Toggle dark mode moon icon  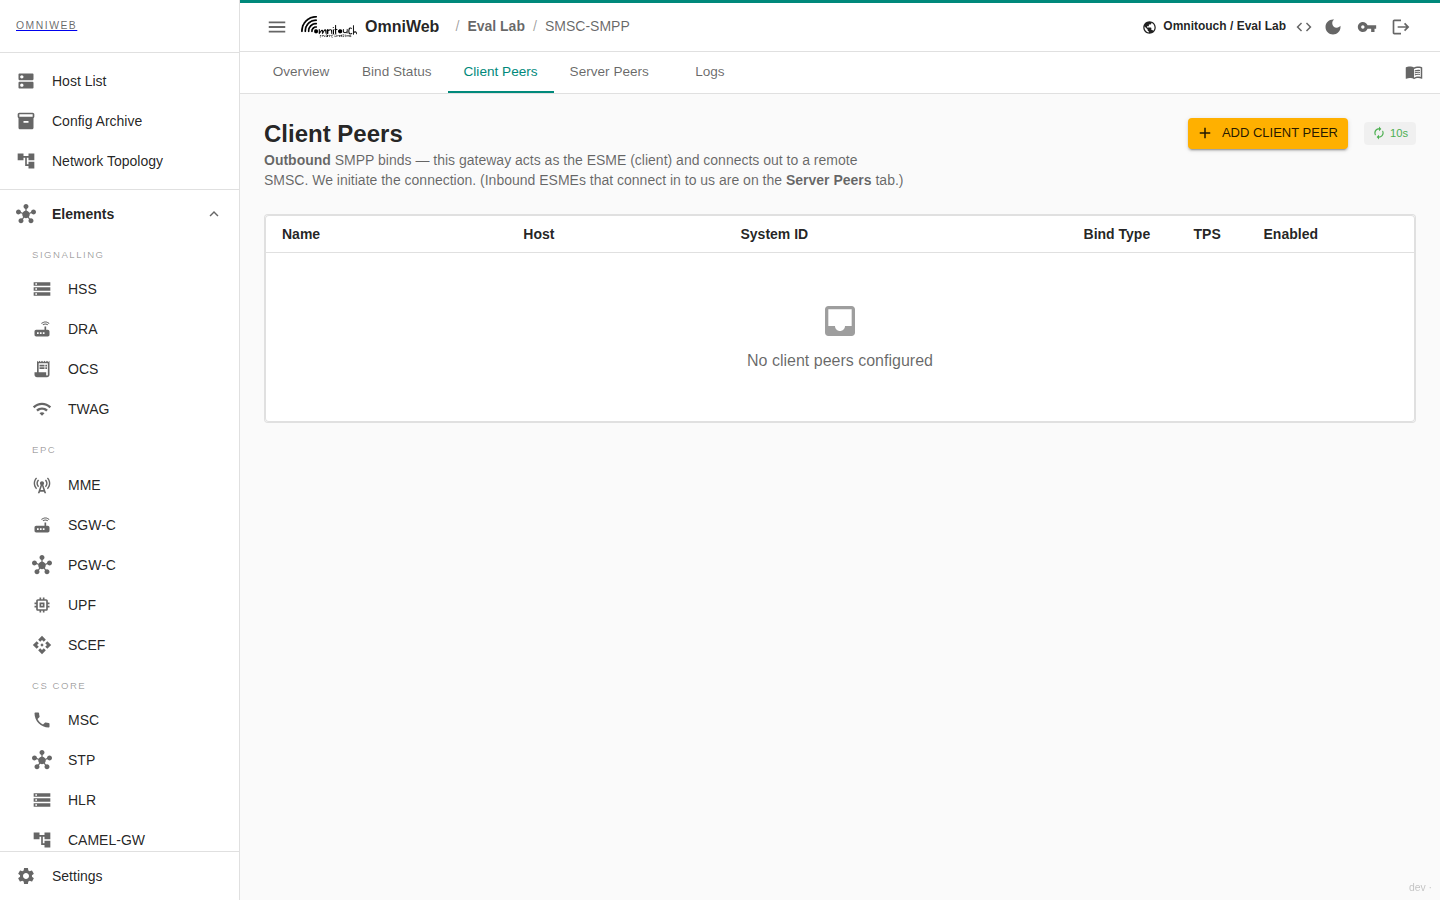pos(1333,27)
